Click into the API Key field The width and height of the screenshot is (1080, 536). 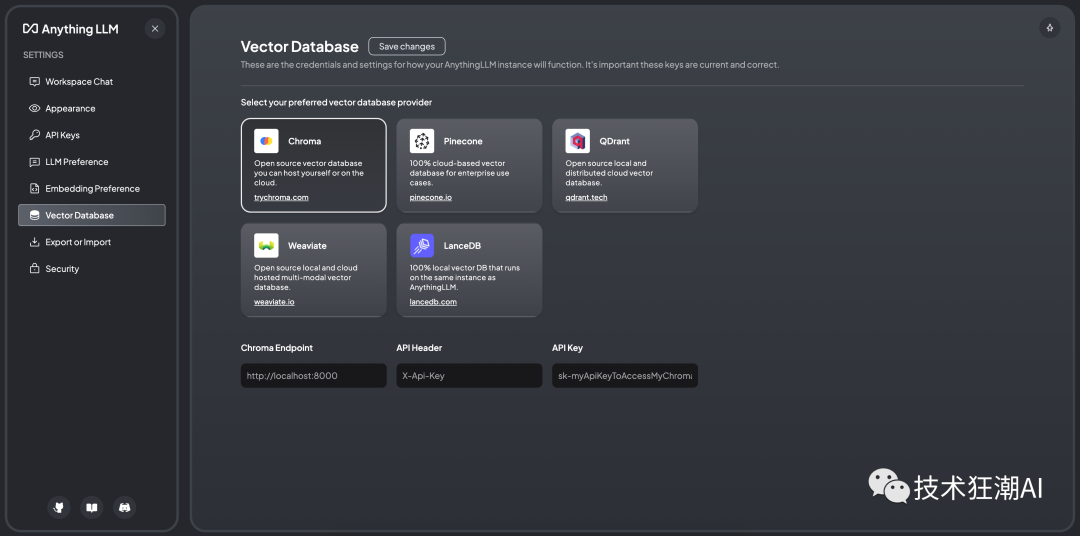[624, 376]
